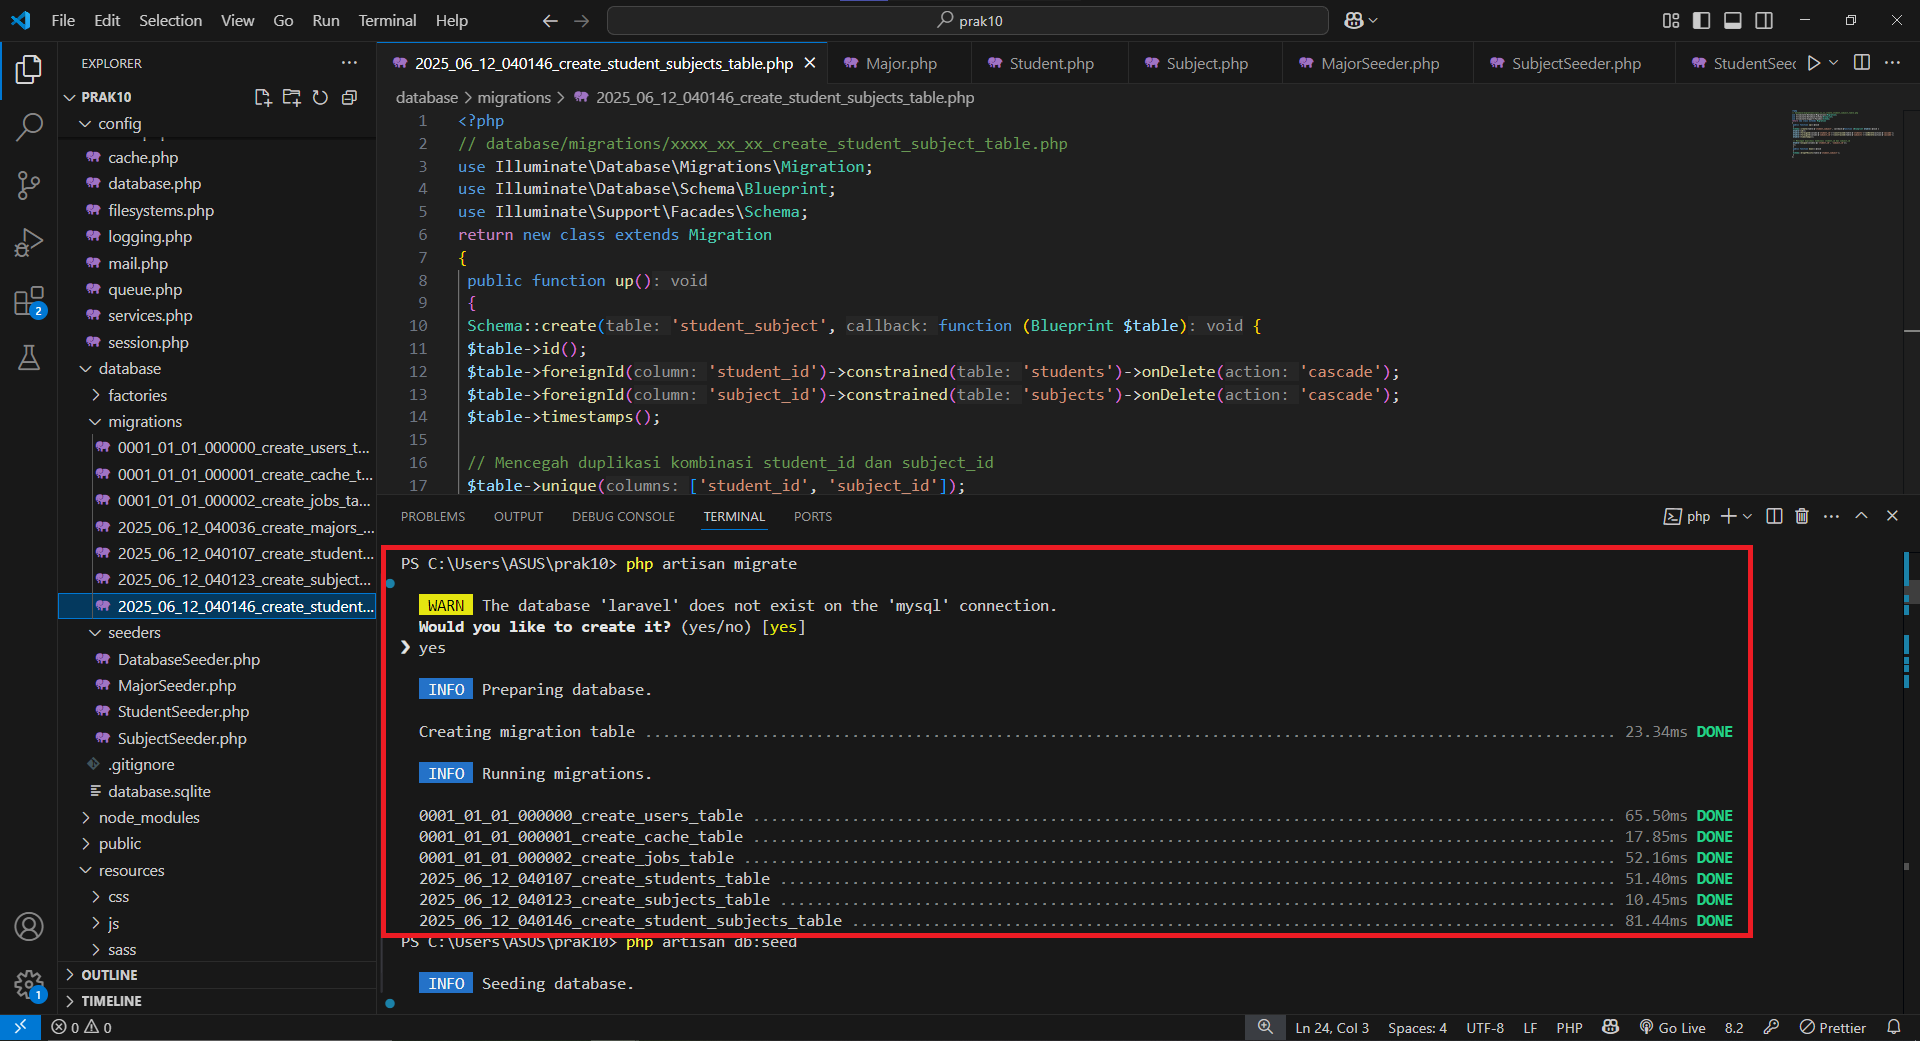Open the Testing beaker icon

point(29,358)
